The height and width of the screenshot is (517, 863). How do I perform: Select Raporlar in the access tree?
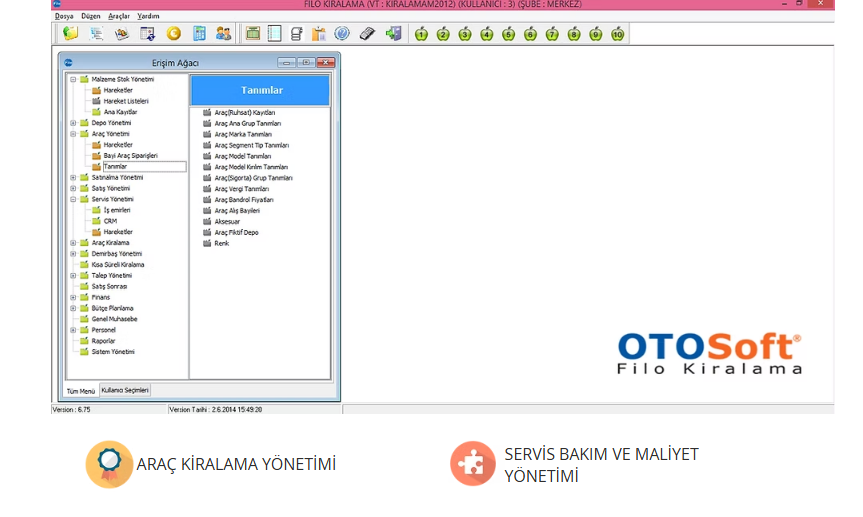(104, 341)
